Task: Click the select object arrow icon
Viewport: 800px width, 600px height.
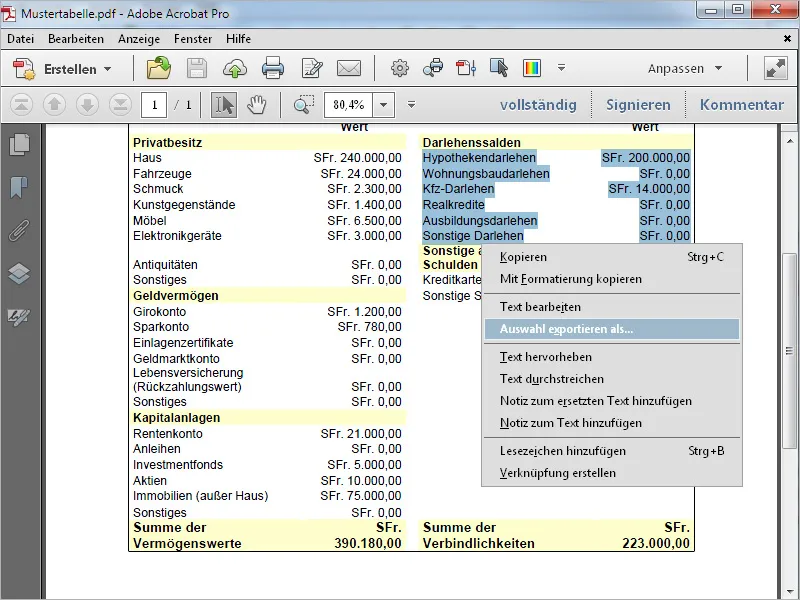Action: tap(498, 68)
